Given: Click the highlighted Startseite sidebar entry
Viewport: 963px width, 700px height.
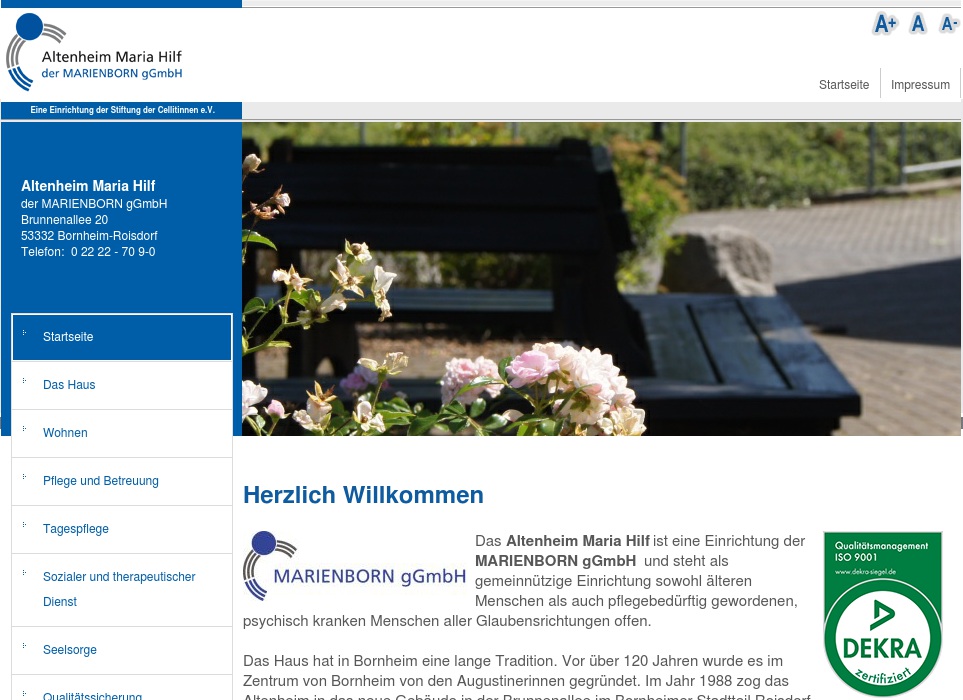Looking at the screenshot, I should click(68, 337).
